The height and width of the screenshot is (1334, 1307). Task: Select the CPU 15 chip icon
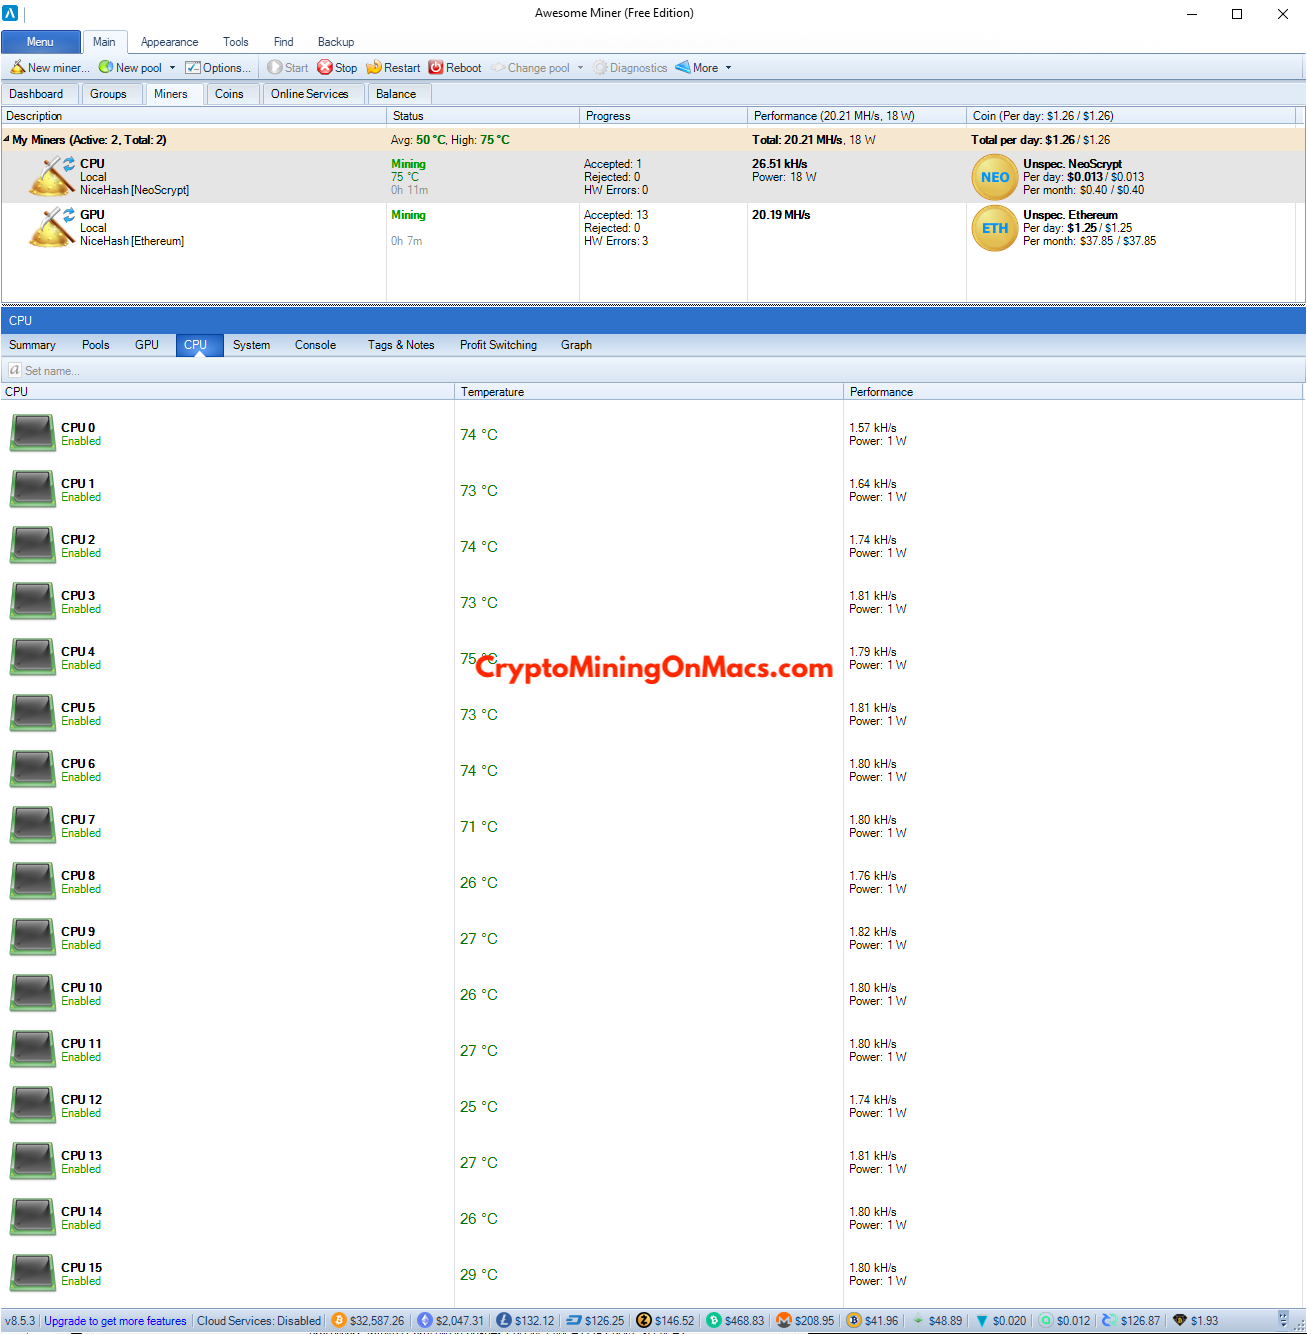tap(33, 1273)
